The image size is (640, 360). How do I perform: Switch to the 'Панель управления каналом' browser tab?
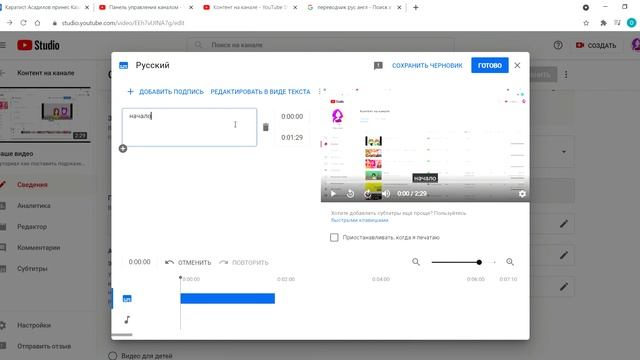[145, 7]
